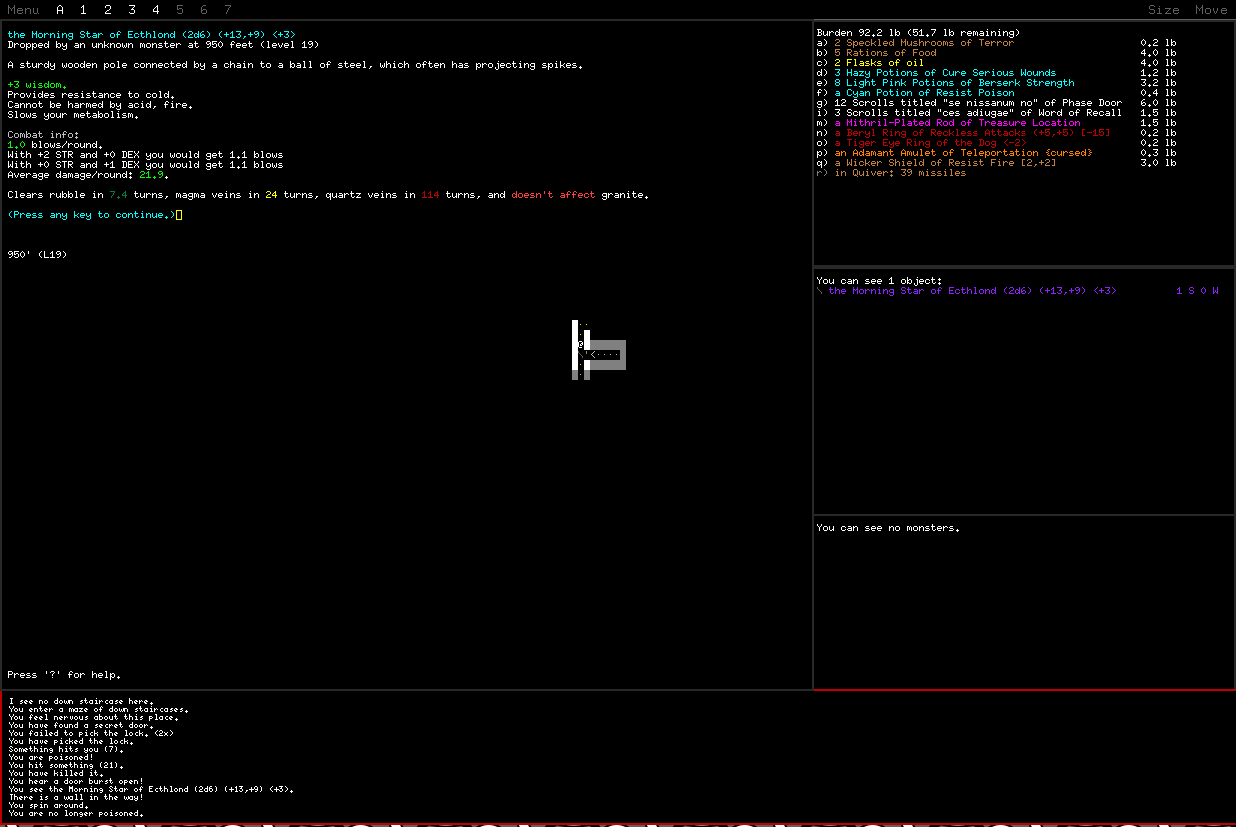Click 'Clears rubble in 7.4 turns' digging line

click(x=328, y=195)
